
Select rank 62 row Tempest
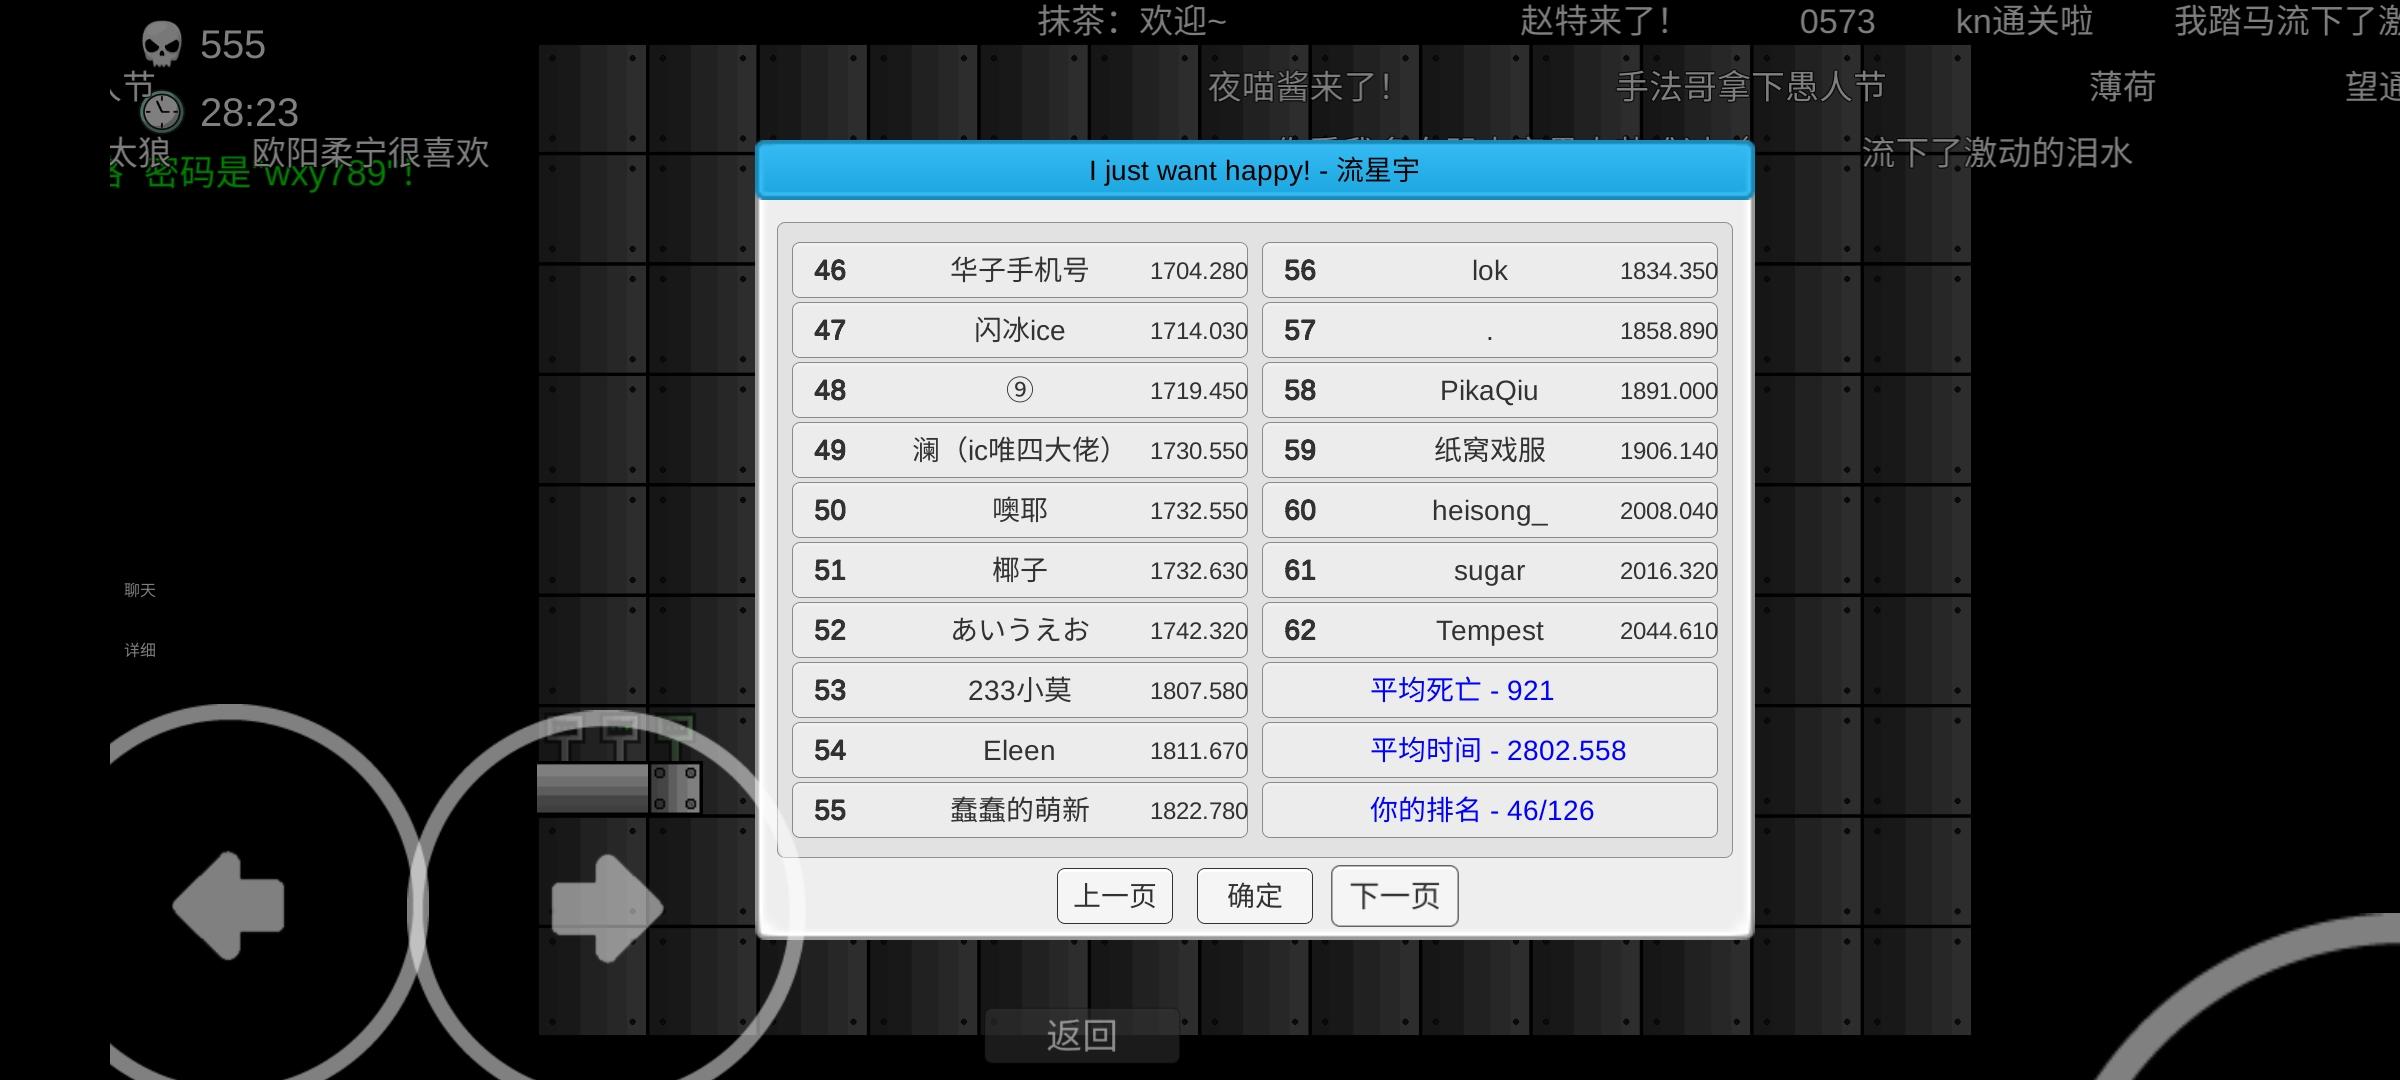(x=1489, y=630)
